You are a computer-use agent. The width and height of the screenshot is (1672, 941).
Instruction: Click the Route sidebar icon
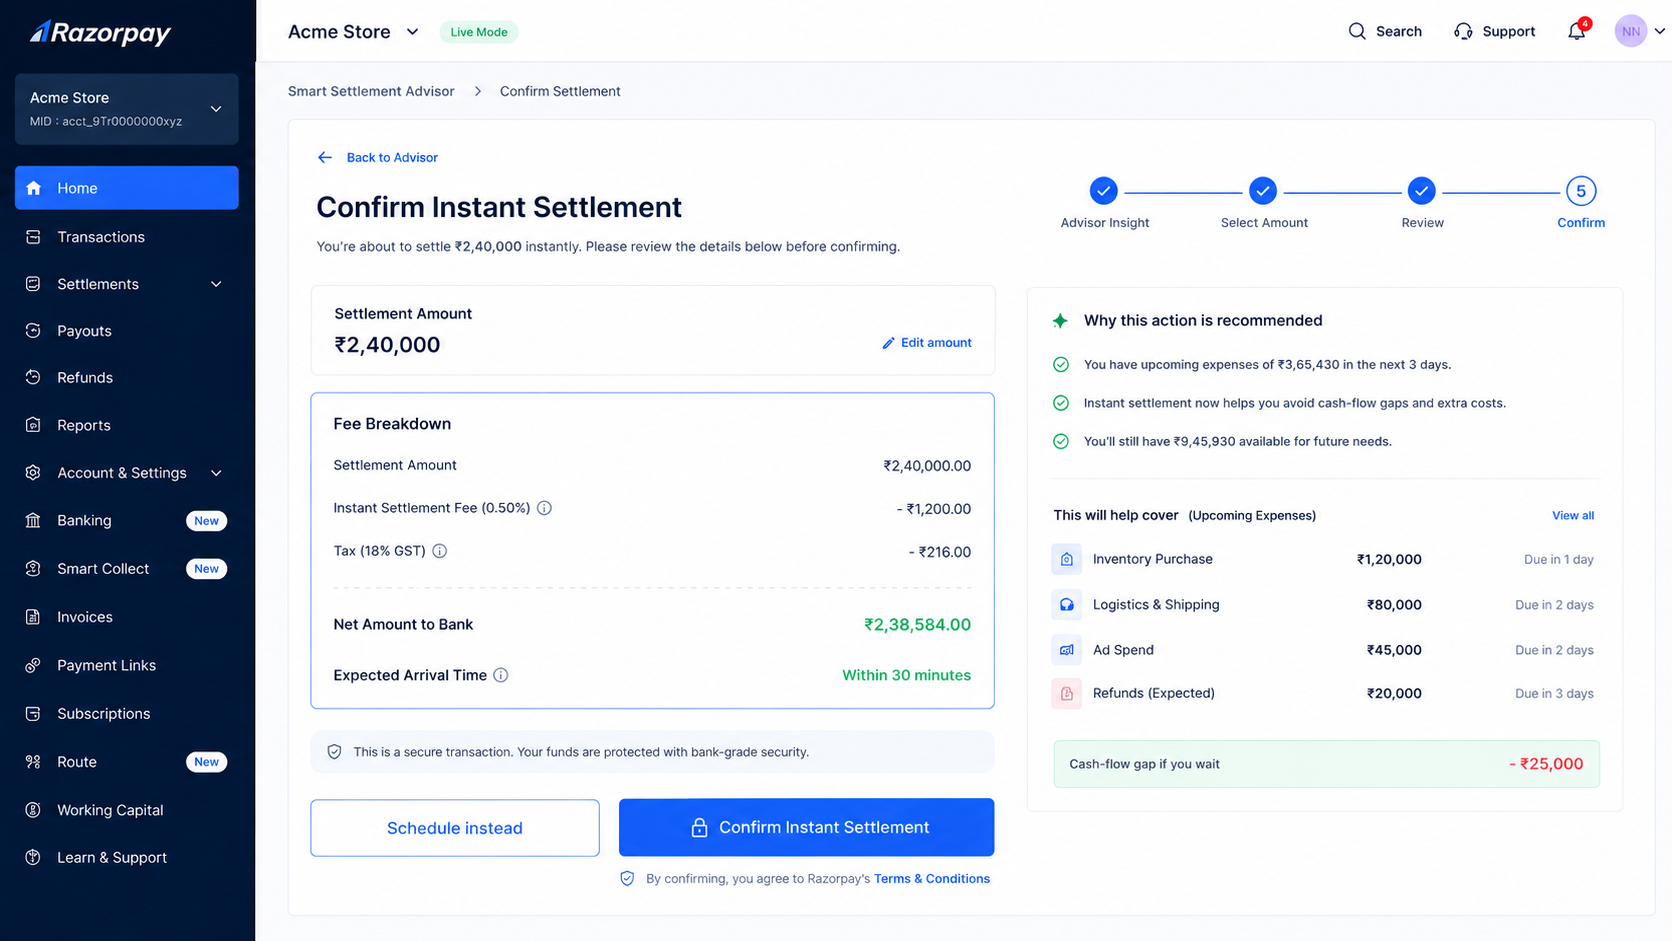coord(33,762)
